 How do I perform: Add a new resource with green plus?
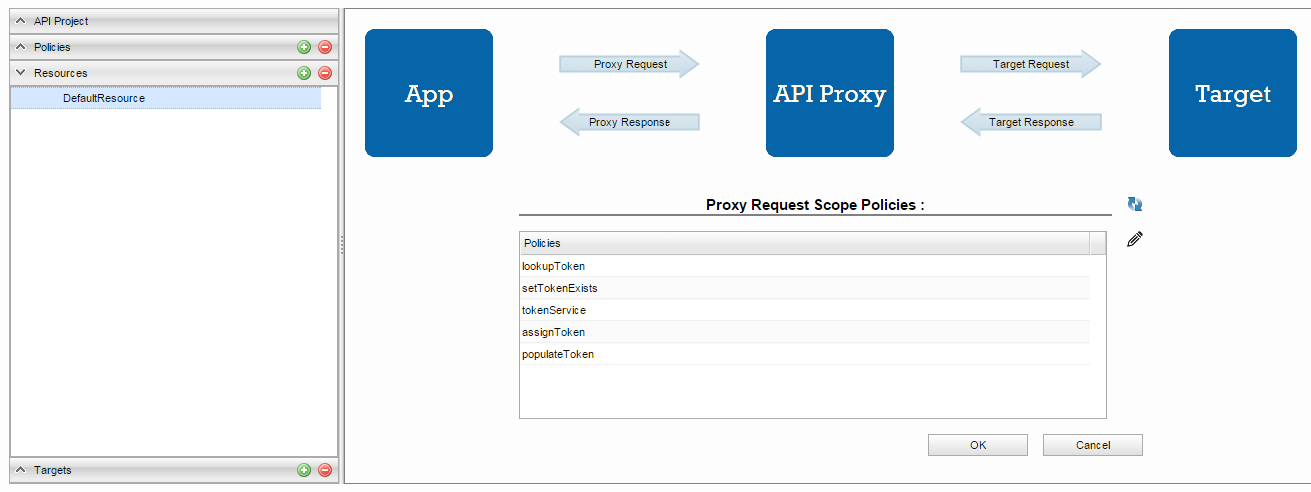click(304, 73)
